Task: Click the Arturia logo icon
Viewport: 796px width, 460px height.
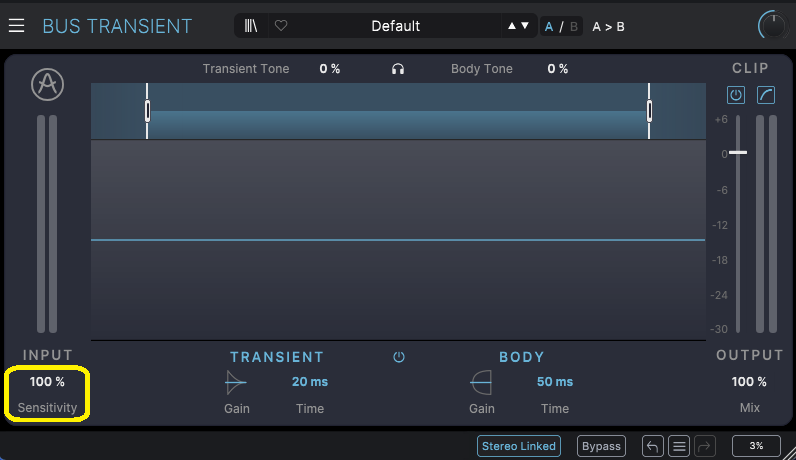Action: pos(47,85)
